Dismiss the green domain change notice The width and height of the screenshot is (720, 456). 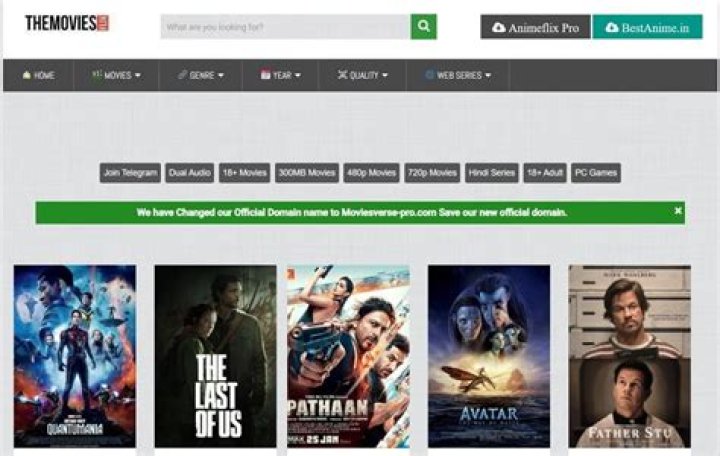pyautogui.click(x=678, y=210)
